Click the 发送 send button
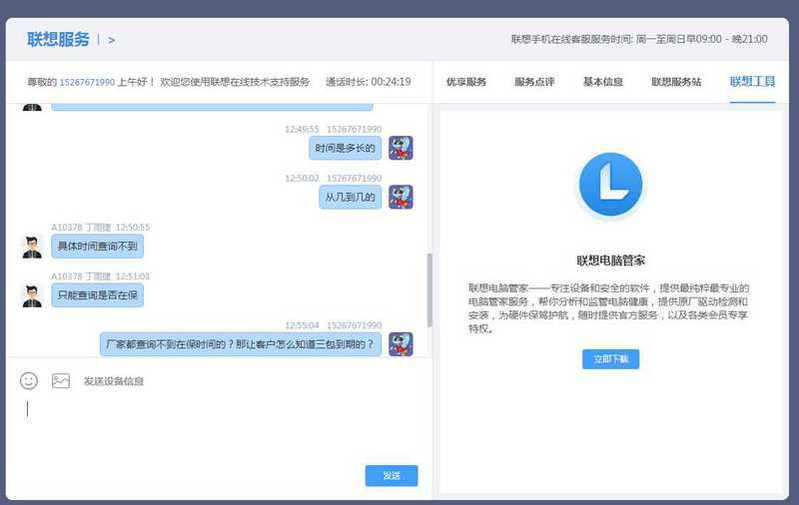 (x=391, y=475)
